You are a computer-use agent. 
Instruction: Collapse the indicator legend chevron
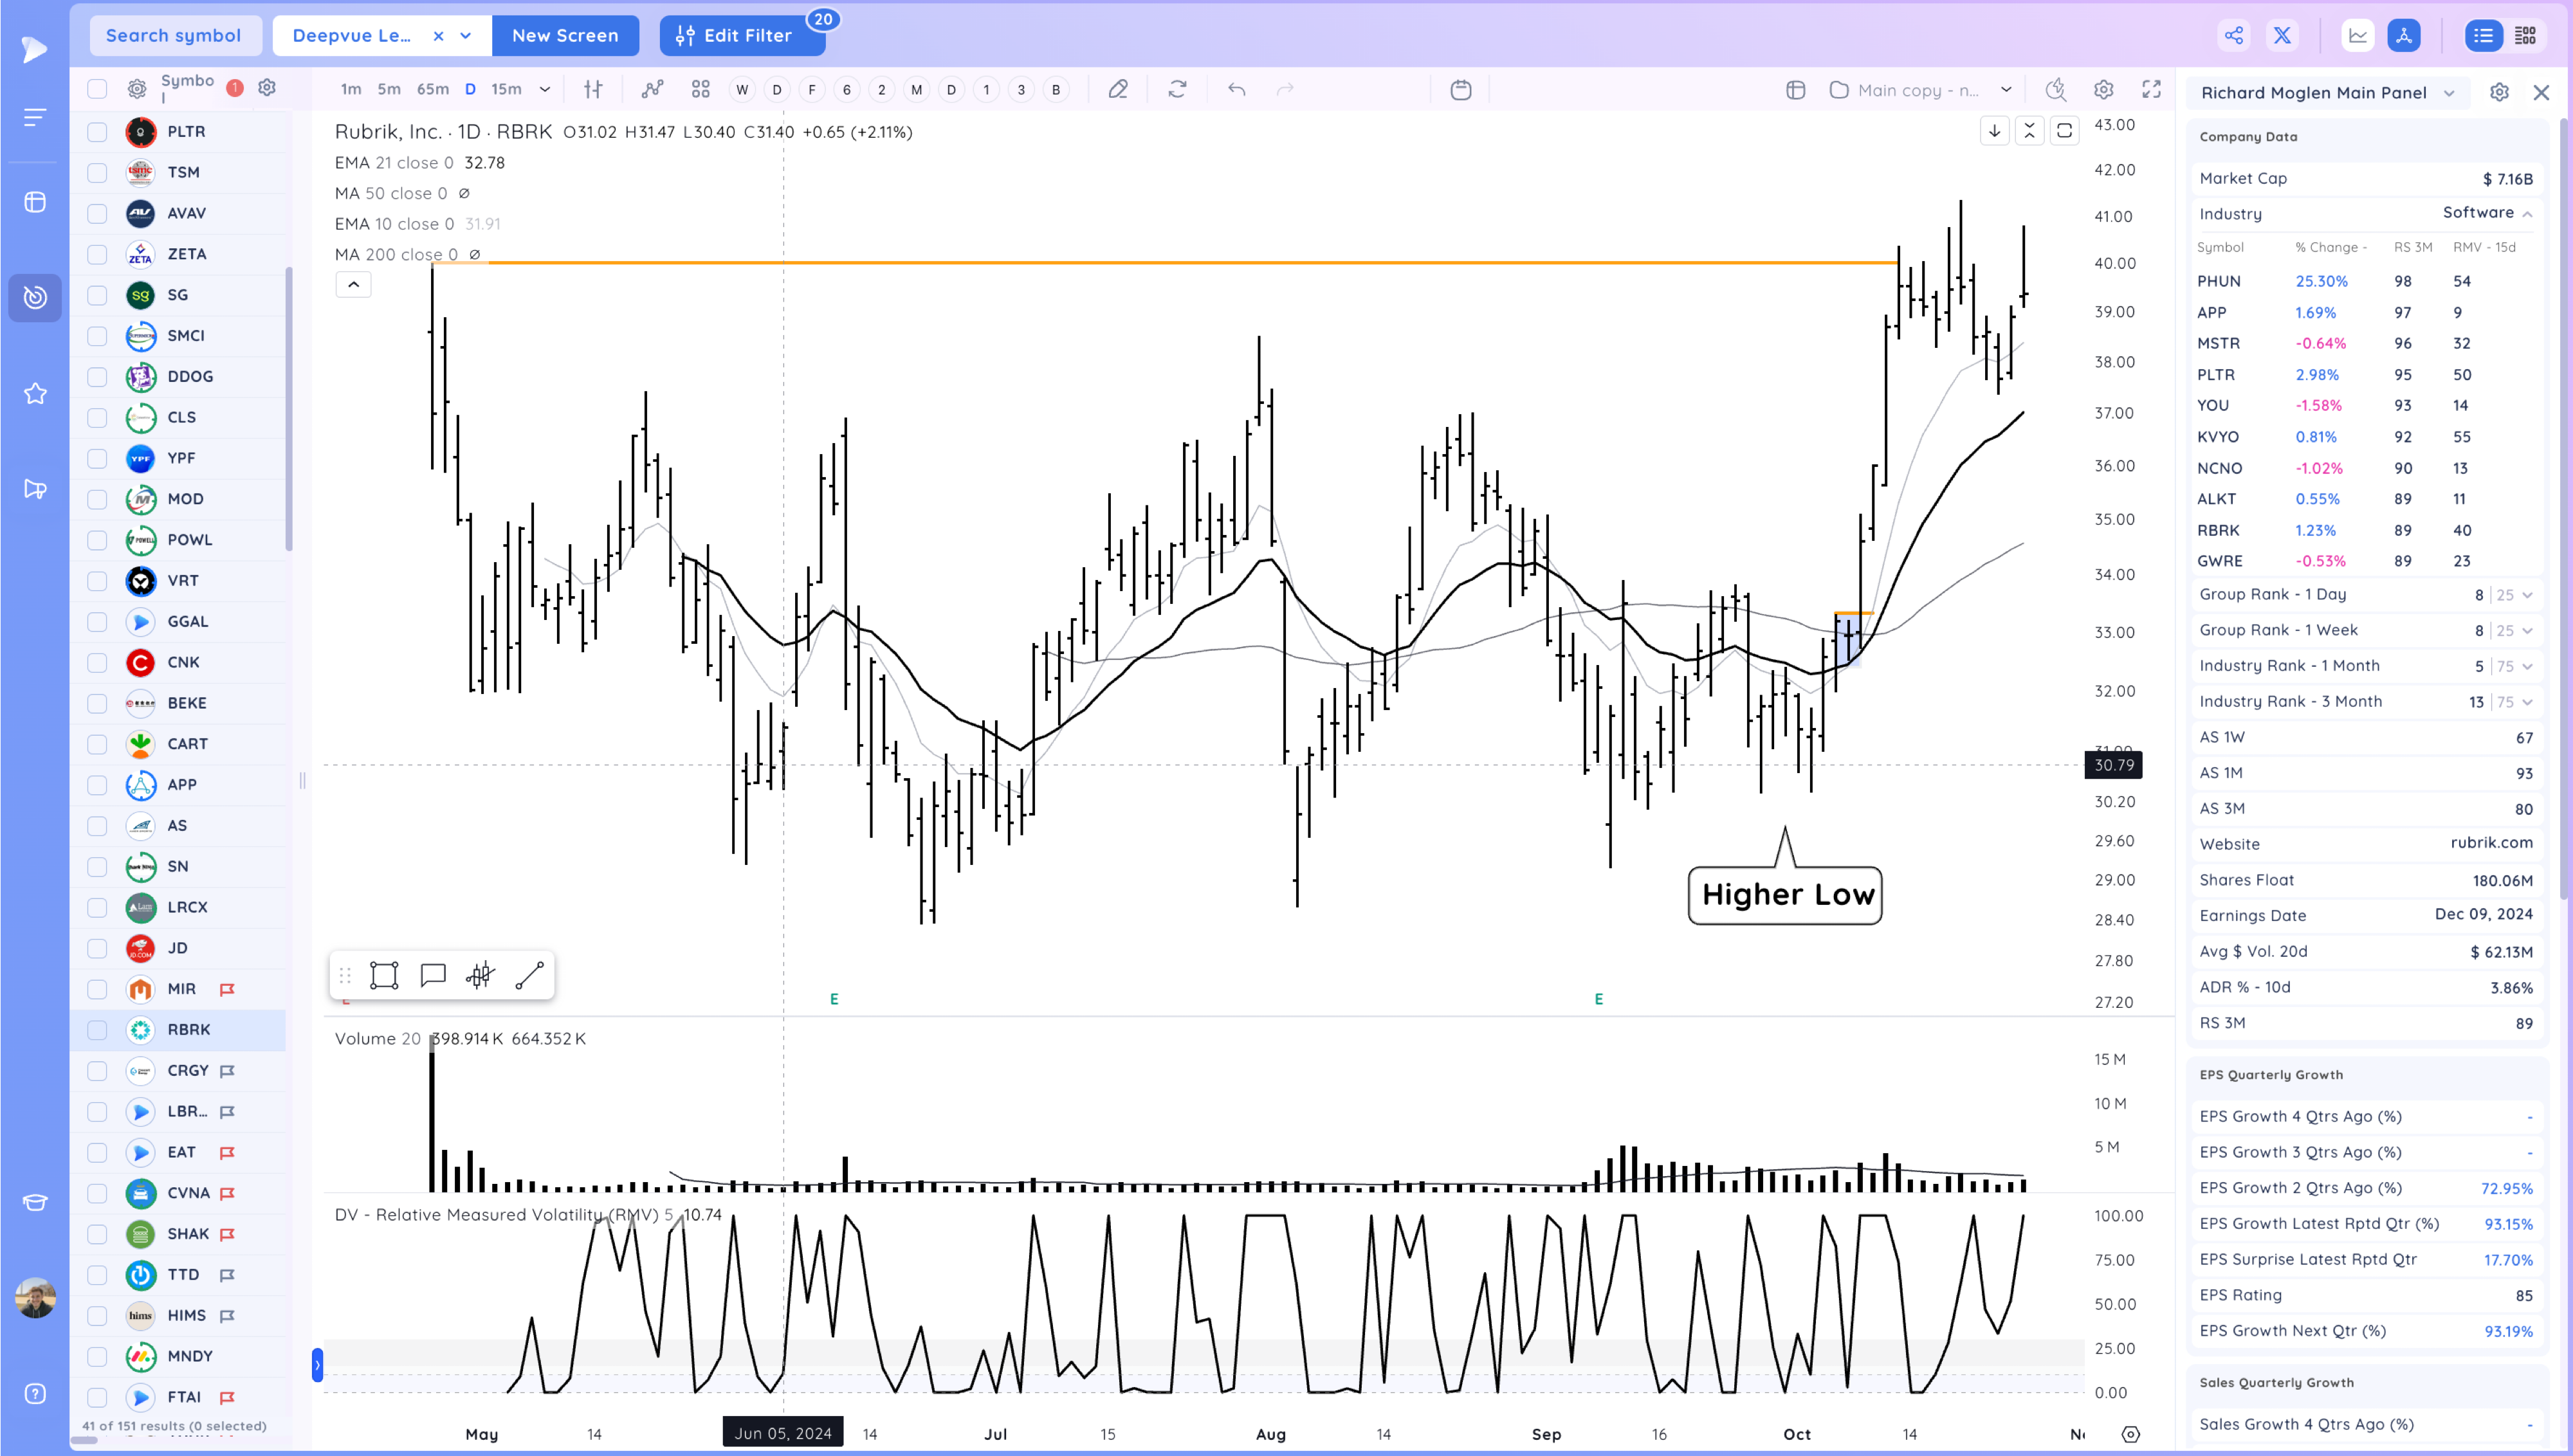point(353,285)
